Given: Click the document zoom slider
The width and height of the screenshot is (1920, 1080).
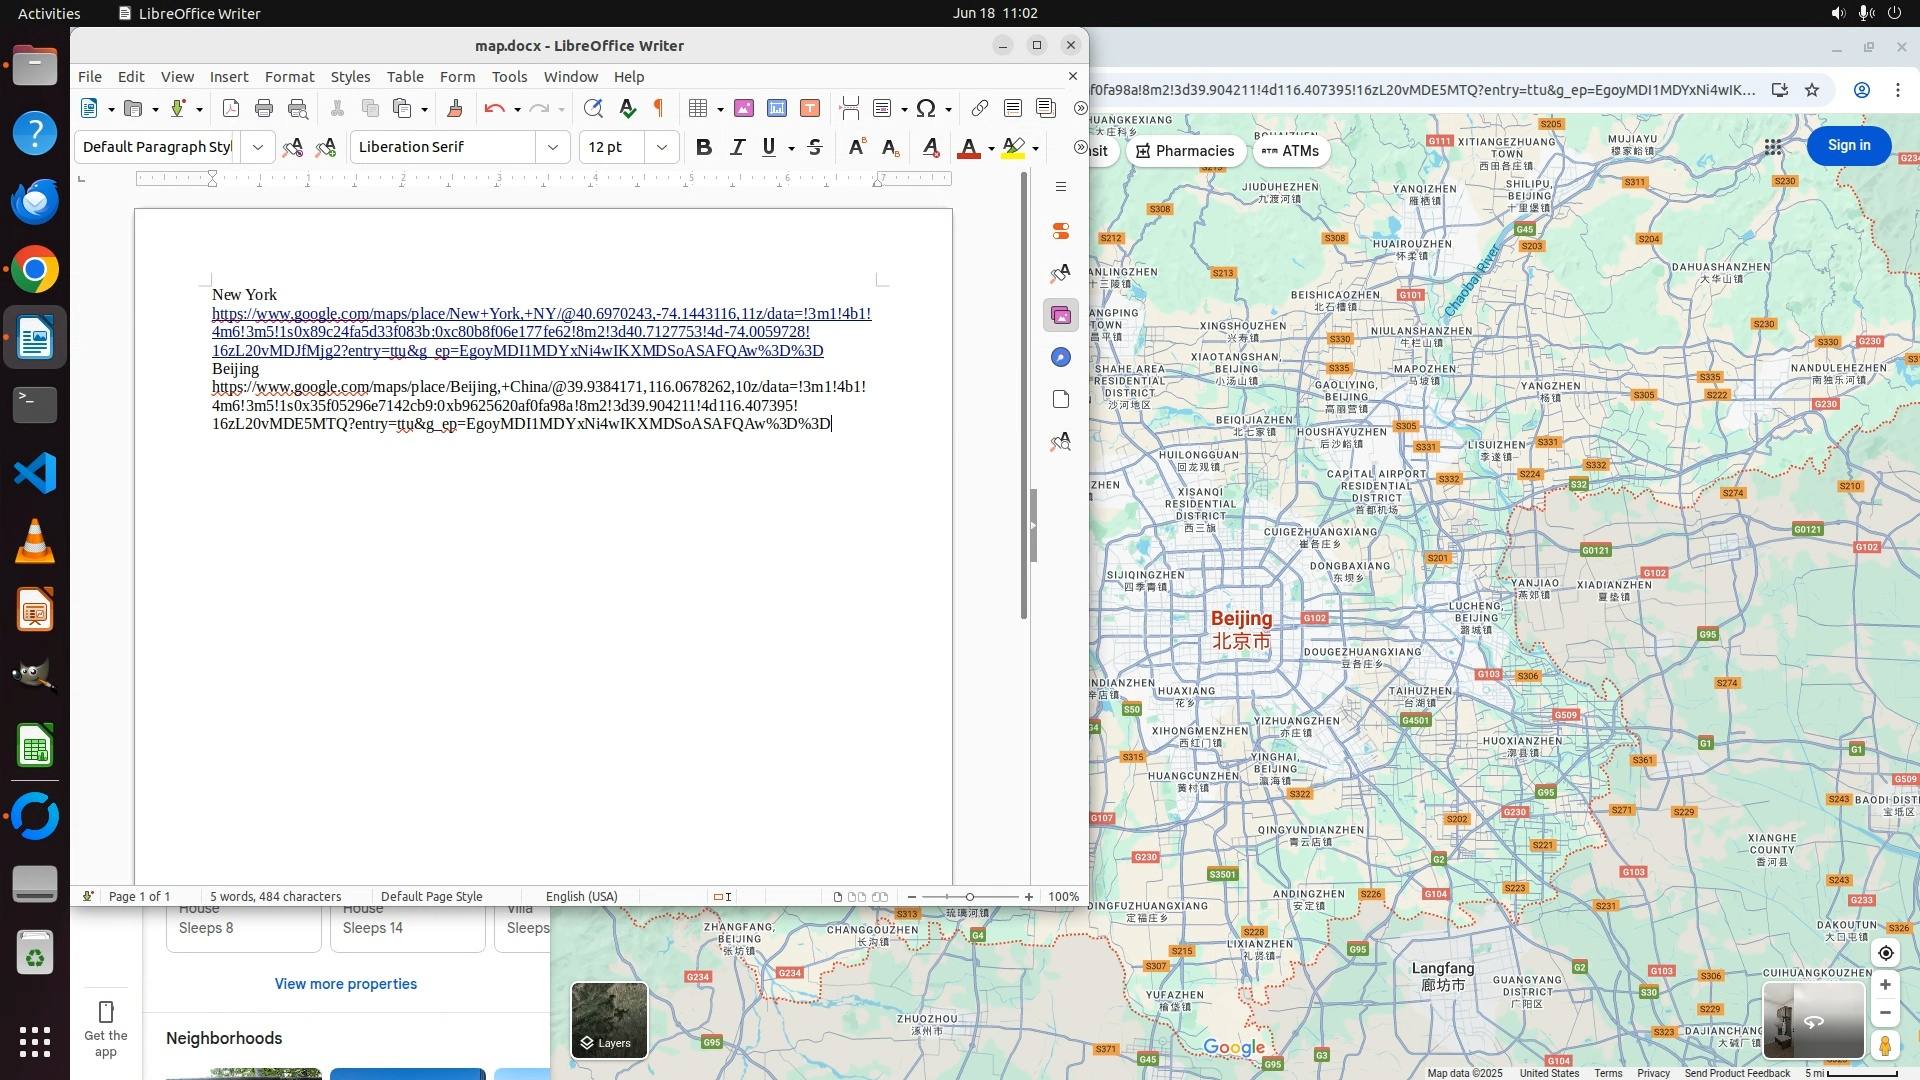Looking at the screenshot, I should [x=969, y=897].
